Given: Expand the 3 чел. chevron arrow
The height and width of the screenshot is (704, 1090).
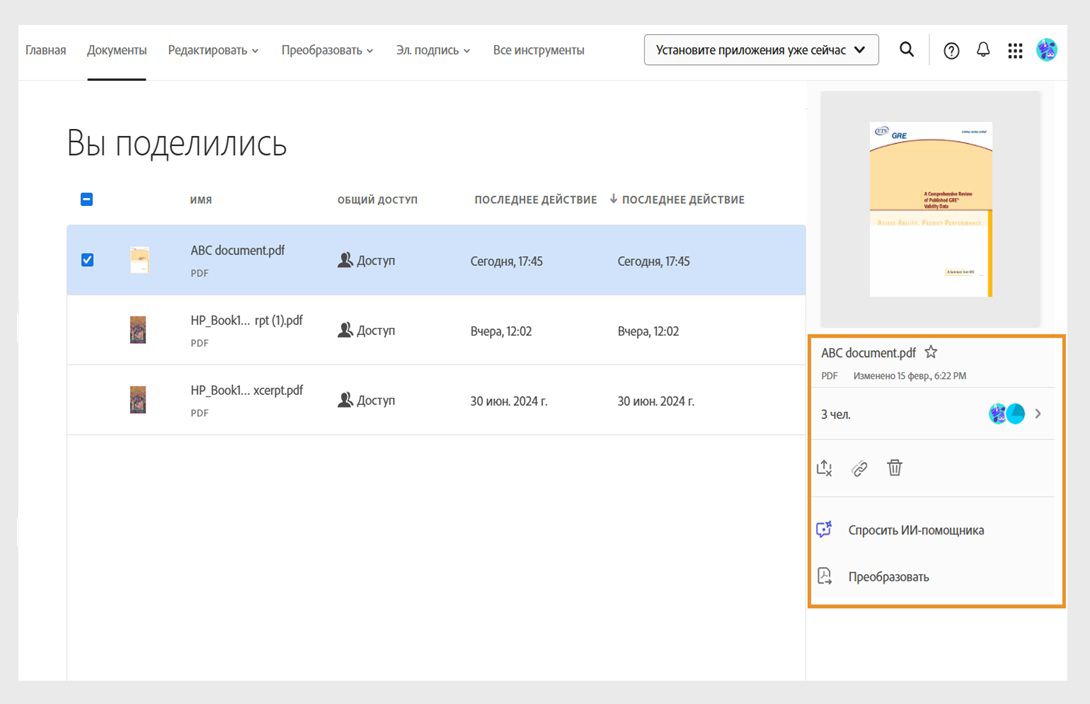Looking at the screenshot, I should (1038, 414).
